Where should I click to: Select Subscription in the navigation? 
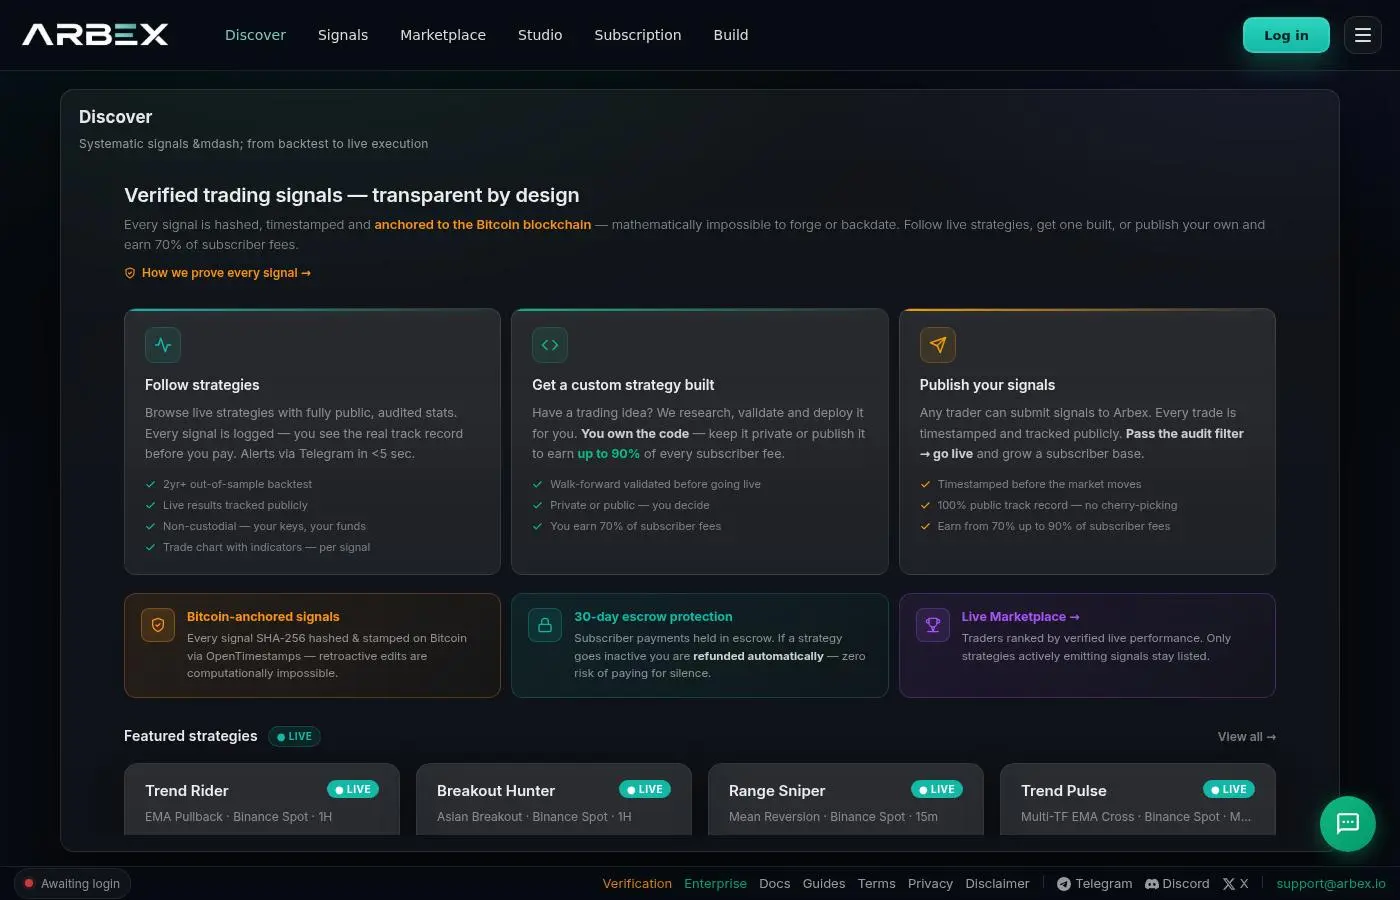coord(638,35)
